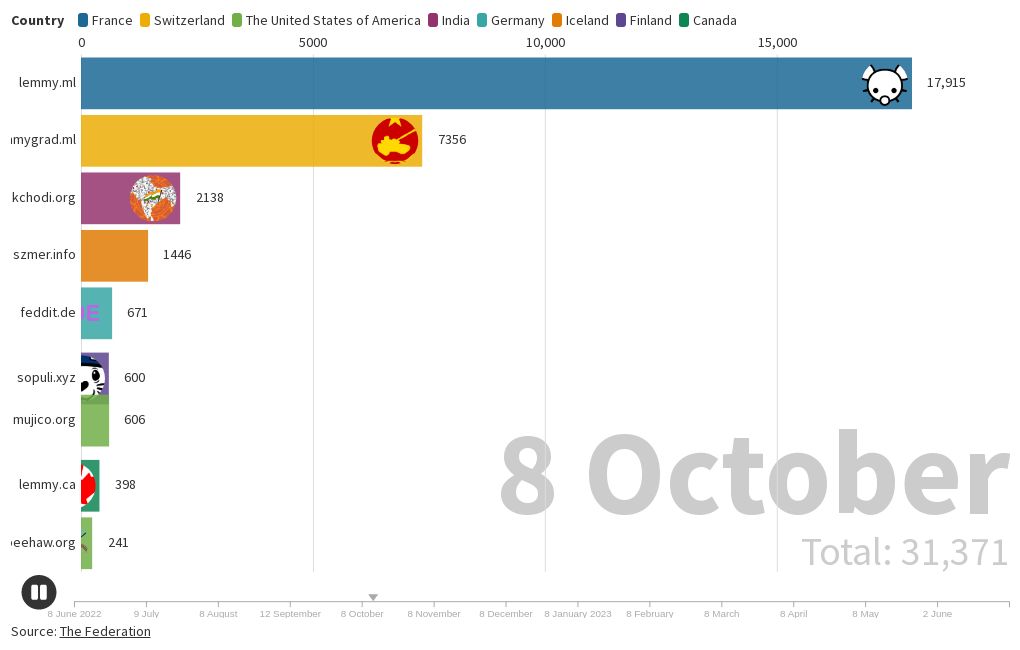
Task: Click the orange szmer.info bar
Action: point(114,256)
